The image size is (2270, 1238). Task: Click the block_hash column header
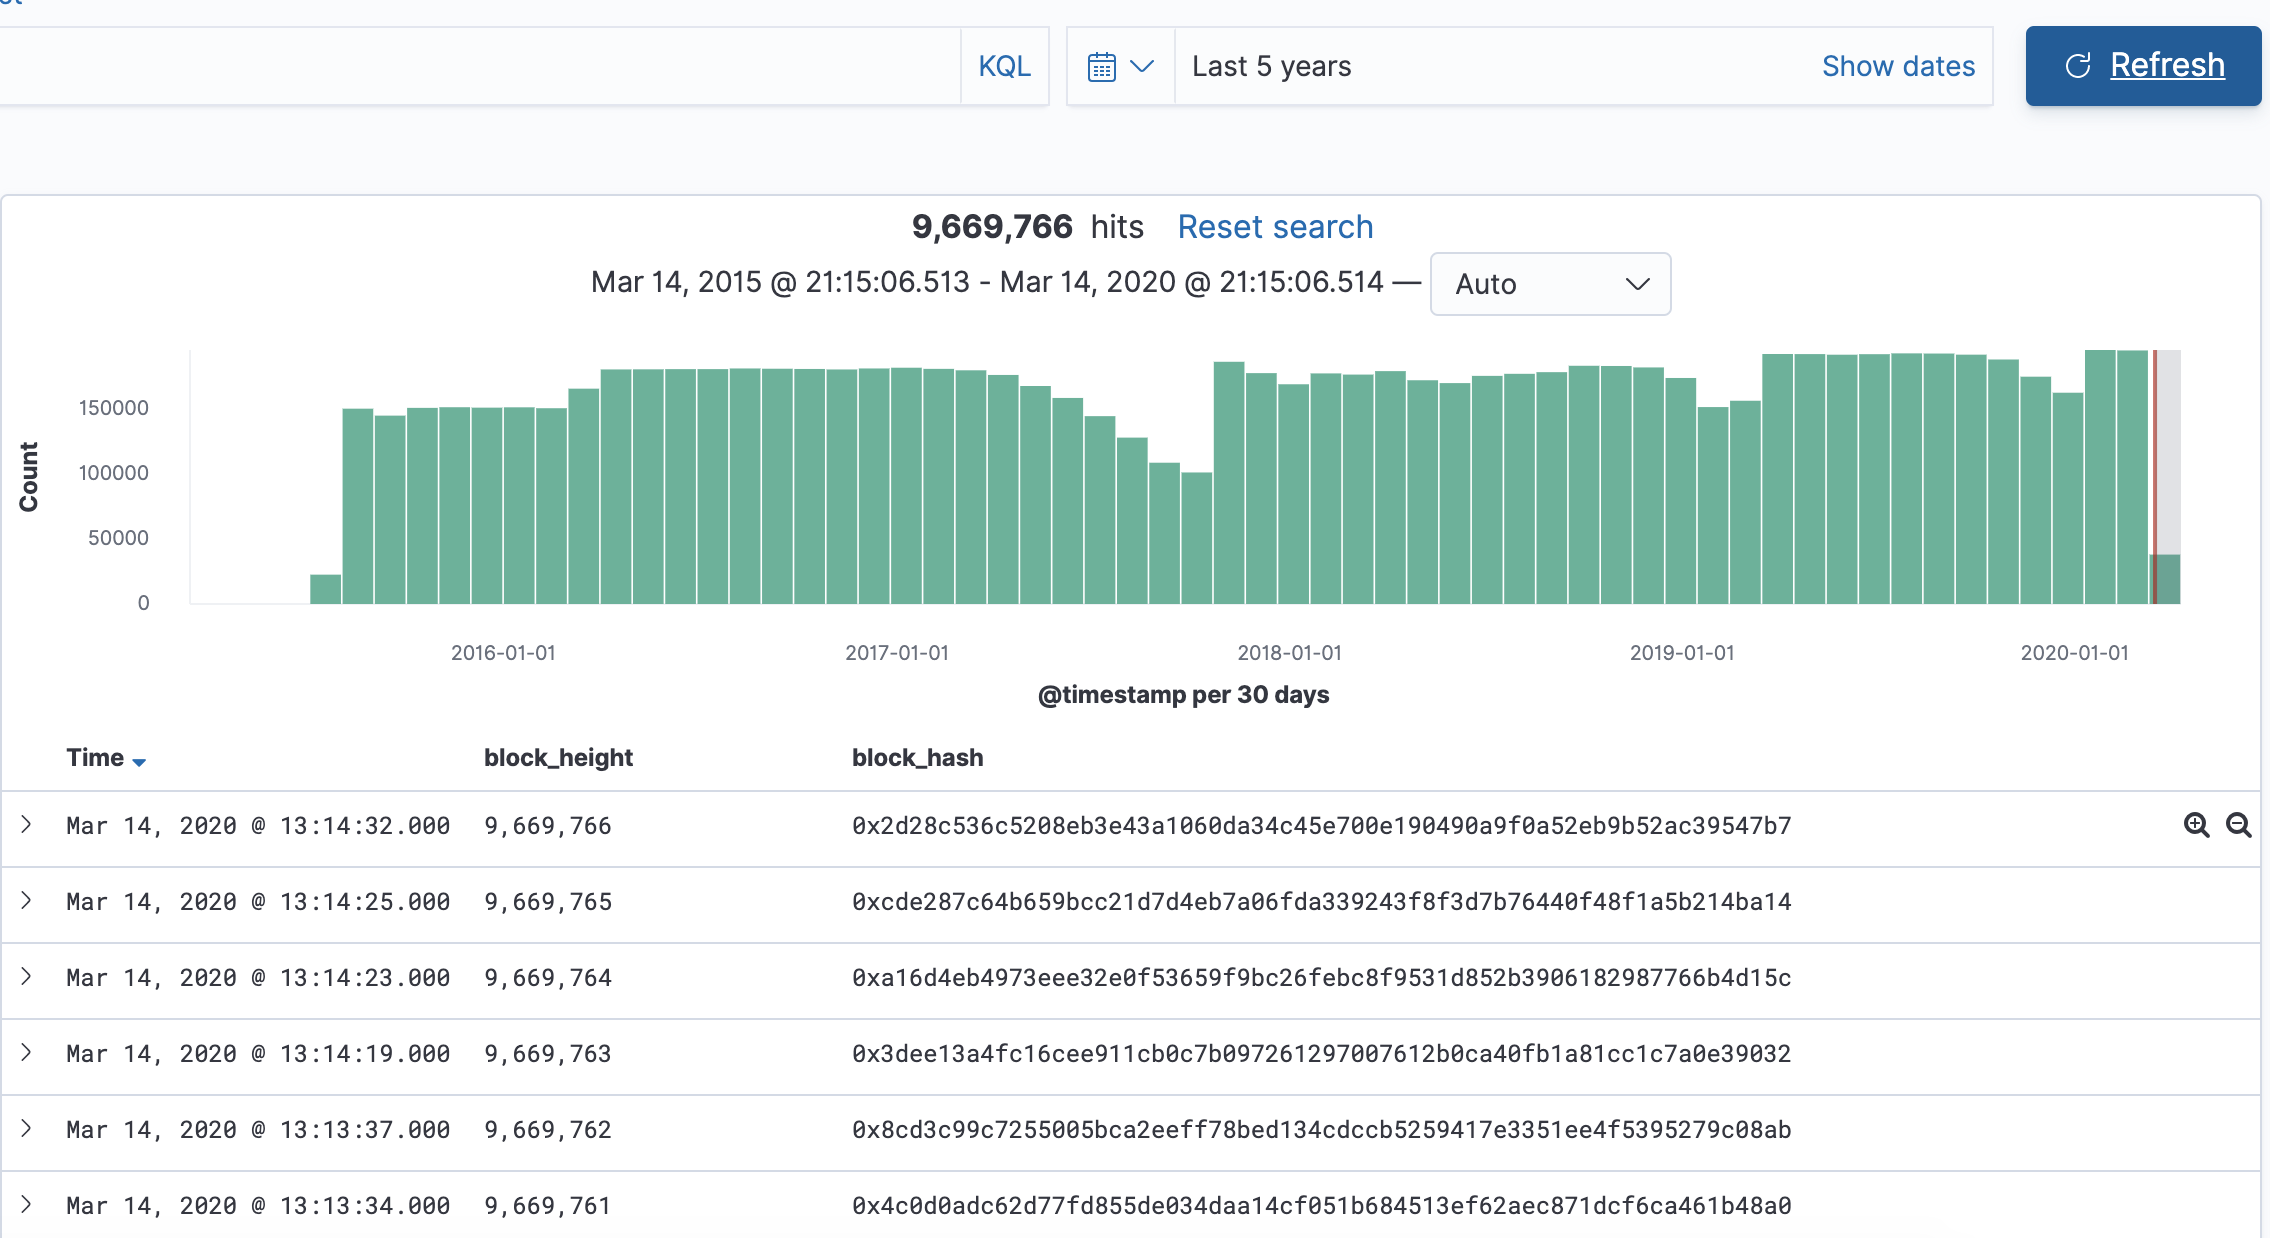(x=917, y=758)
